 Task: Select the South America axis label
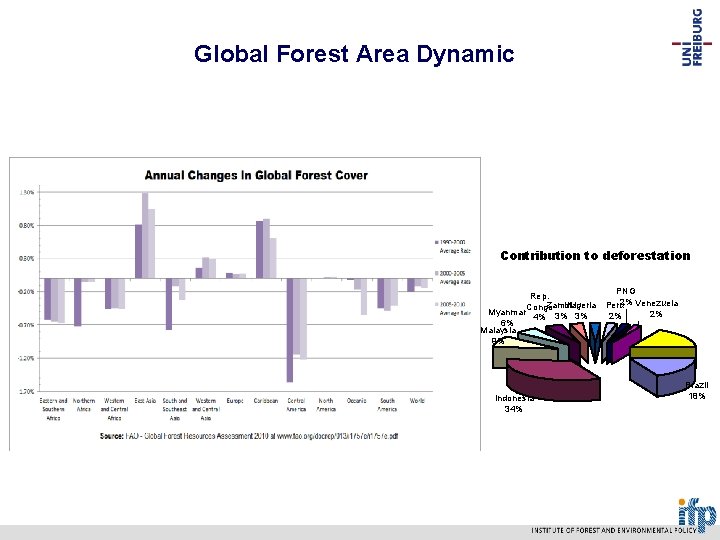[x=387, y=405]
